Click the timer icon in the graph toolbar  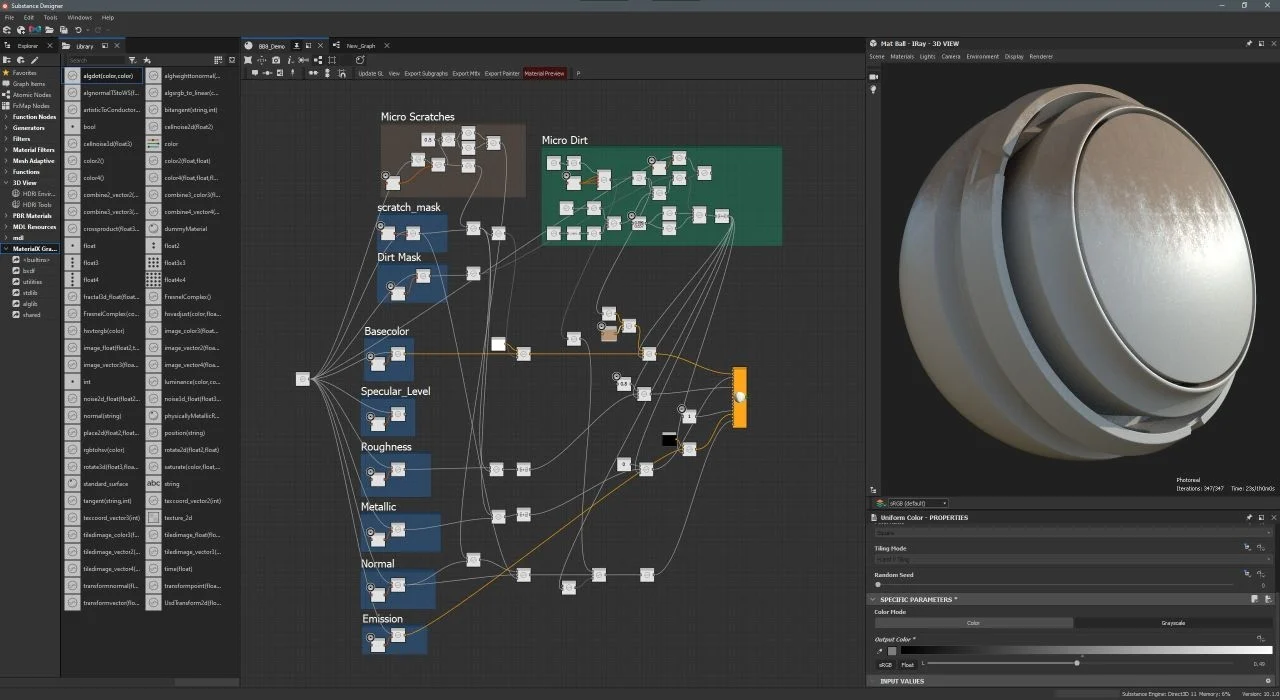click(360, 61)
